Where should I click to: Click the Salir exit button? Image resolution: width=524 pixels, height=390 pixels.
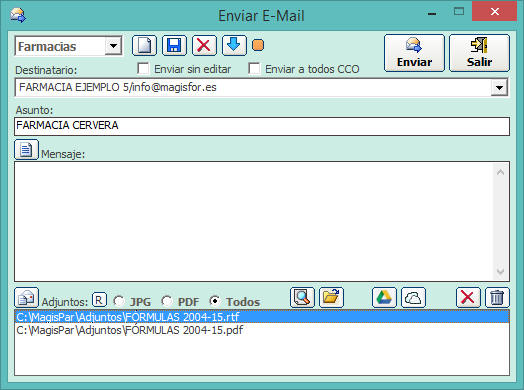479,53
